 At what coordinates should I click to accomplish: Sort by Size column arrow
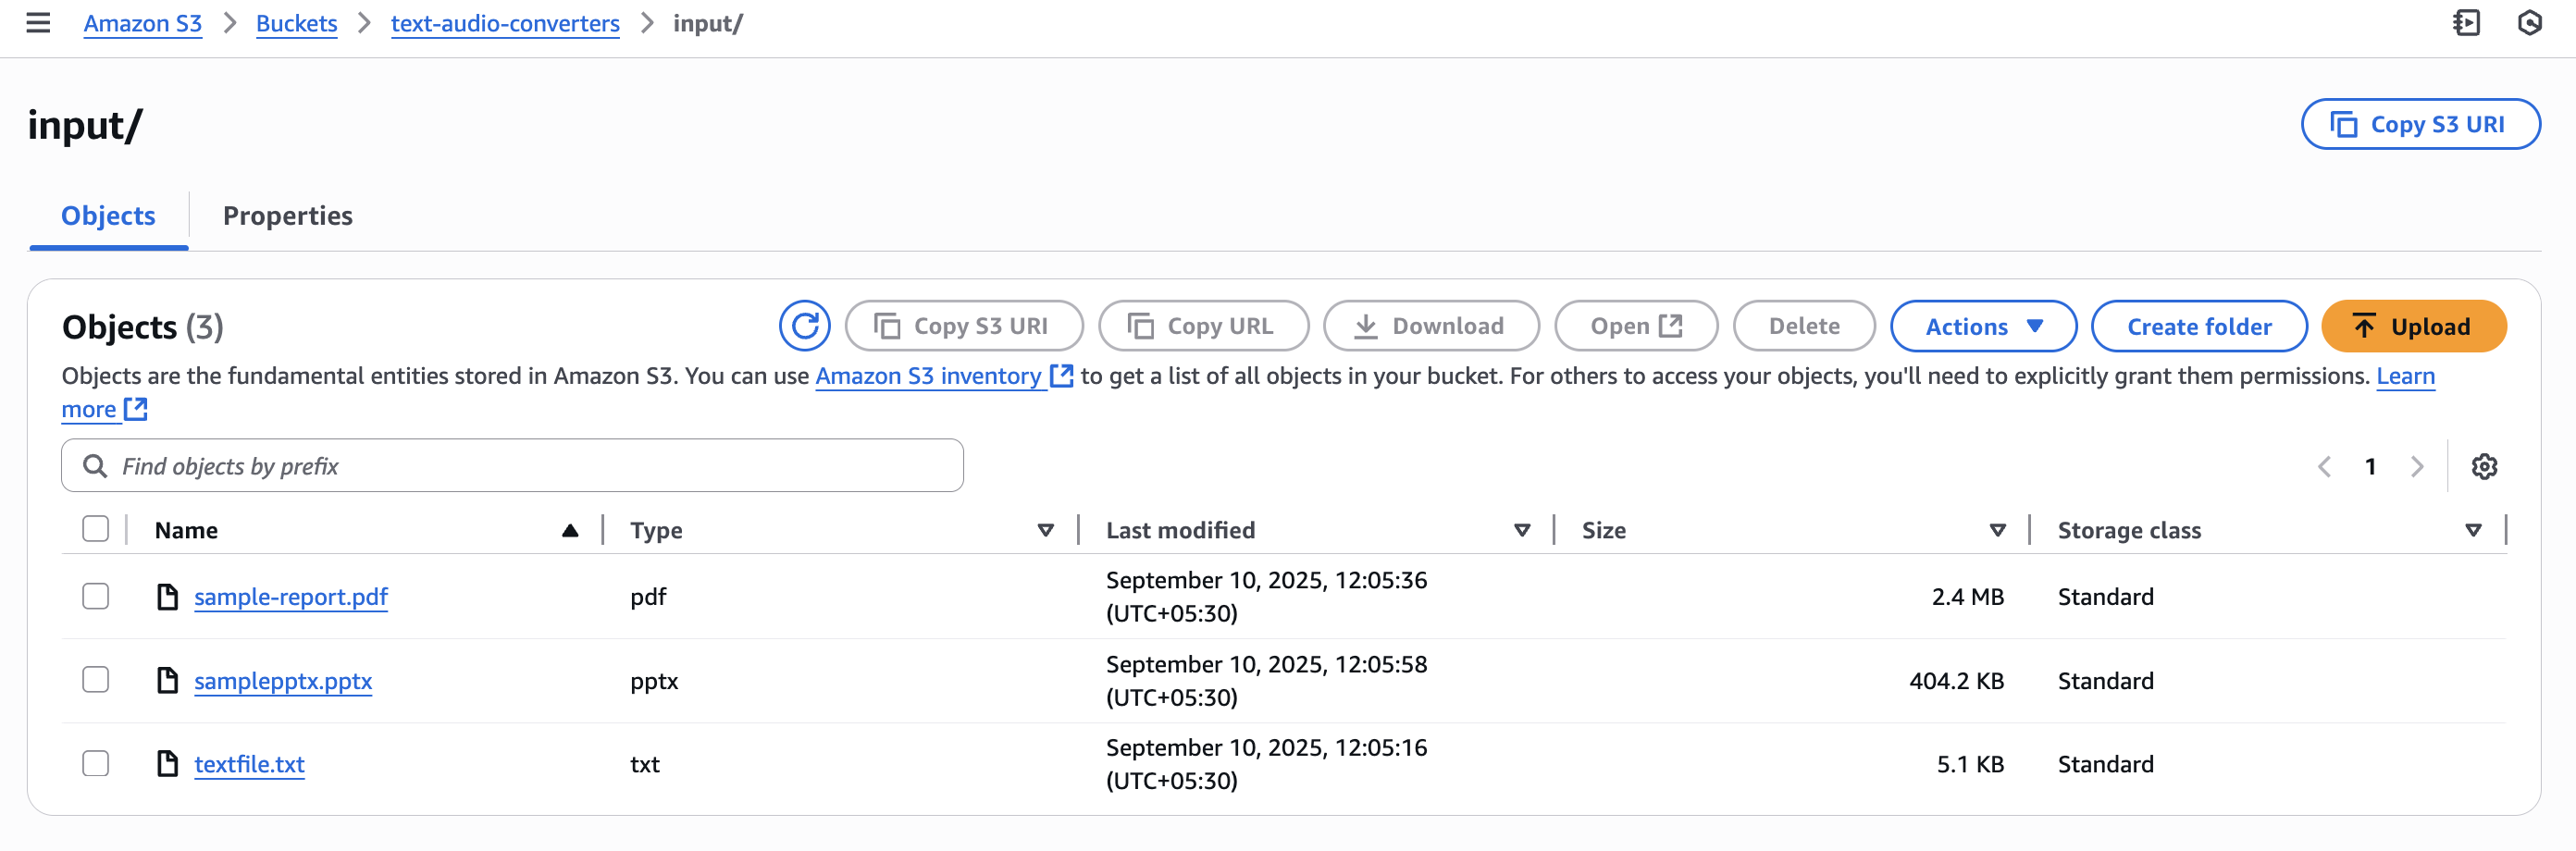[1997, 530]
